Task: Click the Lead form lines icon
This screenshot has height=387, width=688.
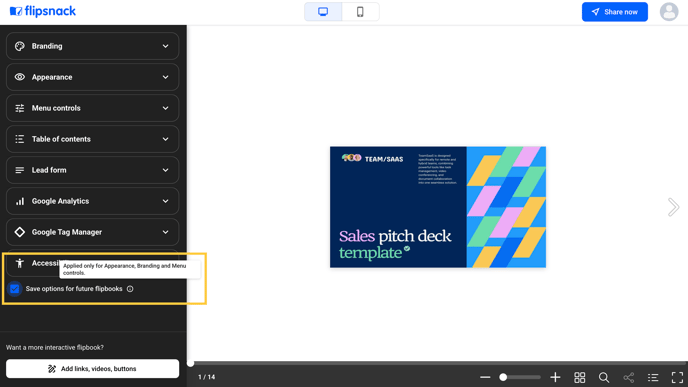Action: click(x=20, y=170)
